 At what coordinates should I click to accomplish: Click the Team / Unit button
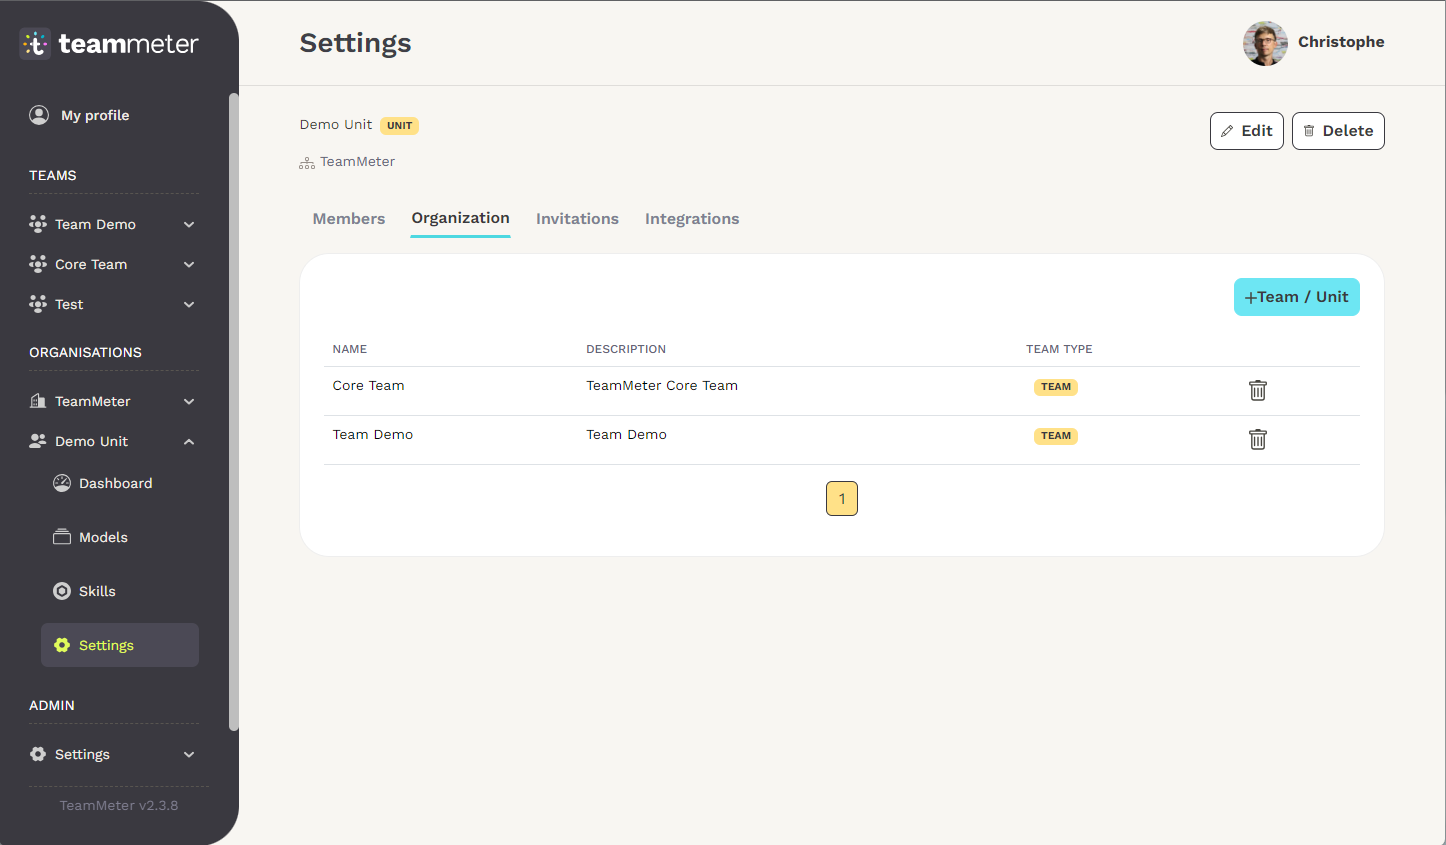pos(1296,296)
